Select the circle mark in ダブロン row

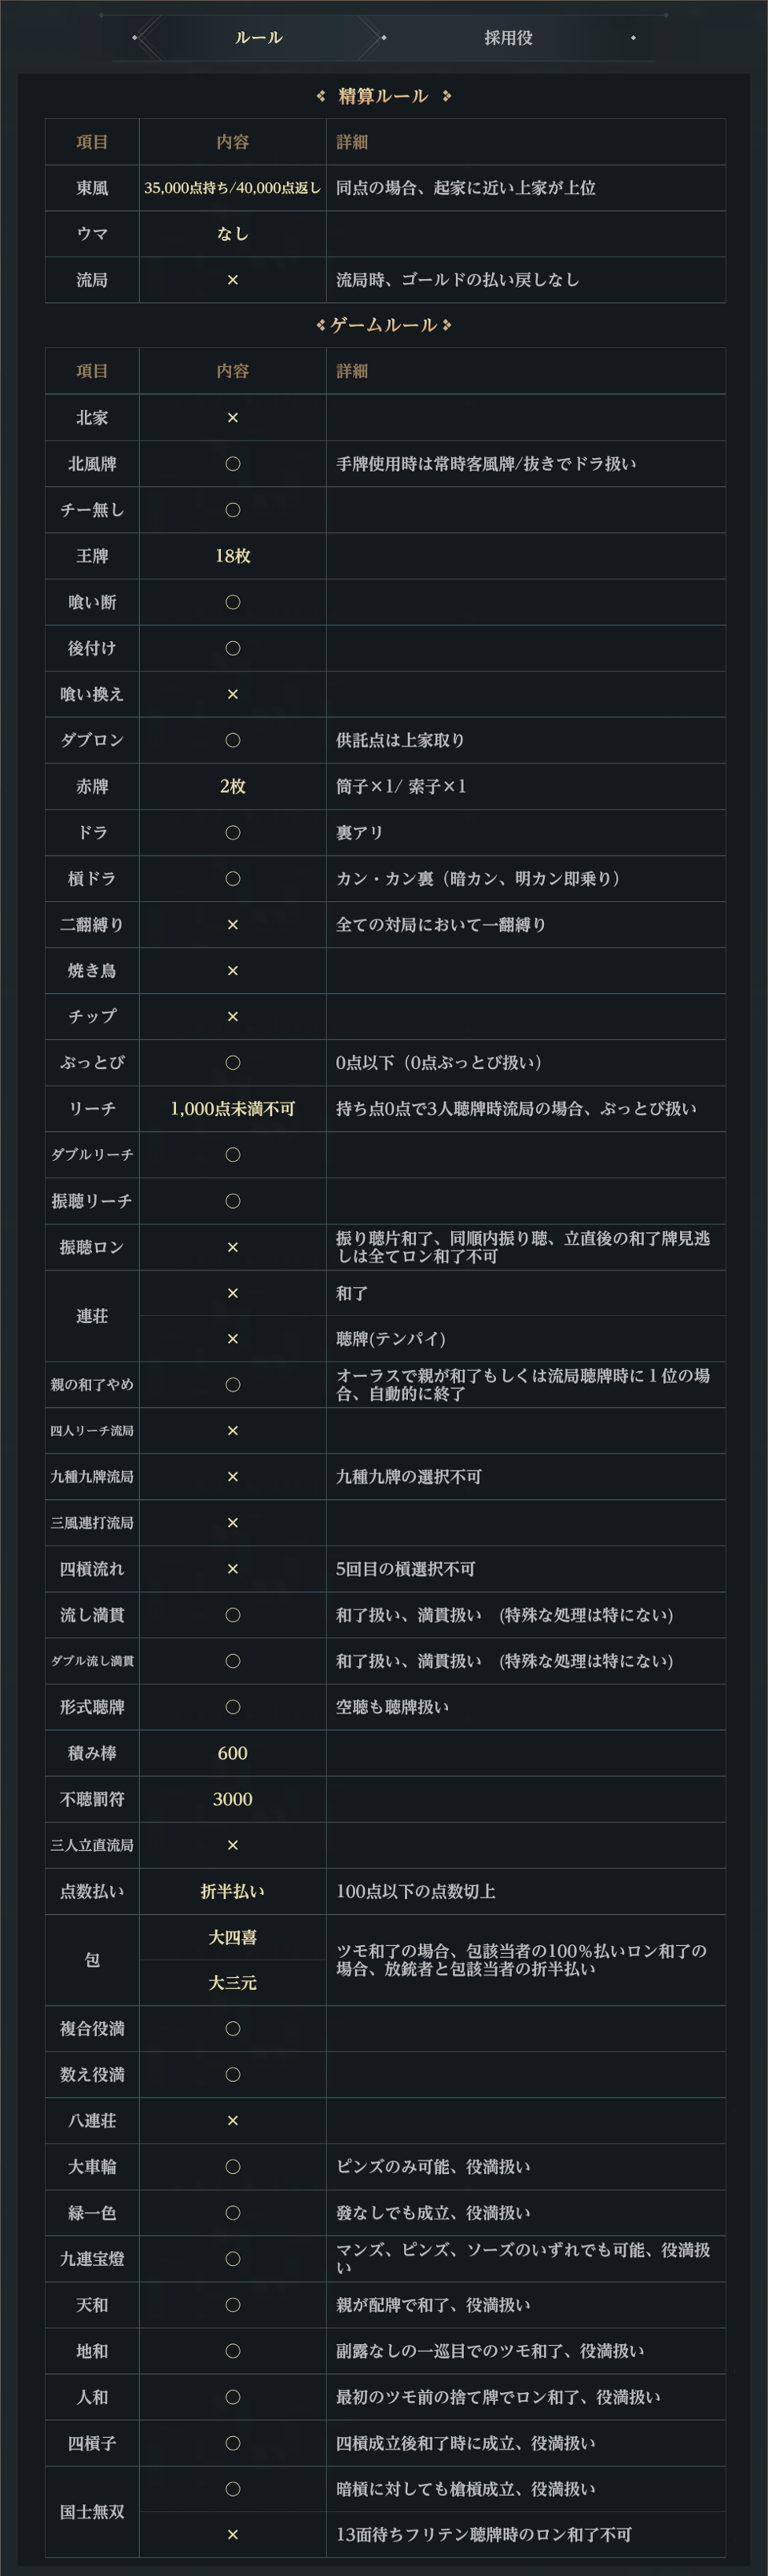232,740
